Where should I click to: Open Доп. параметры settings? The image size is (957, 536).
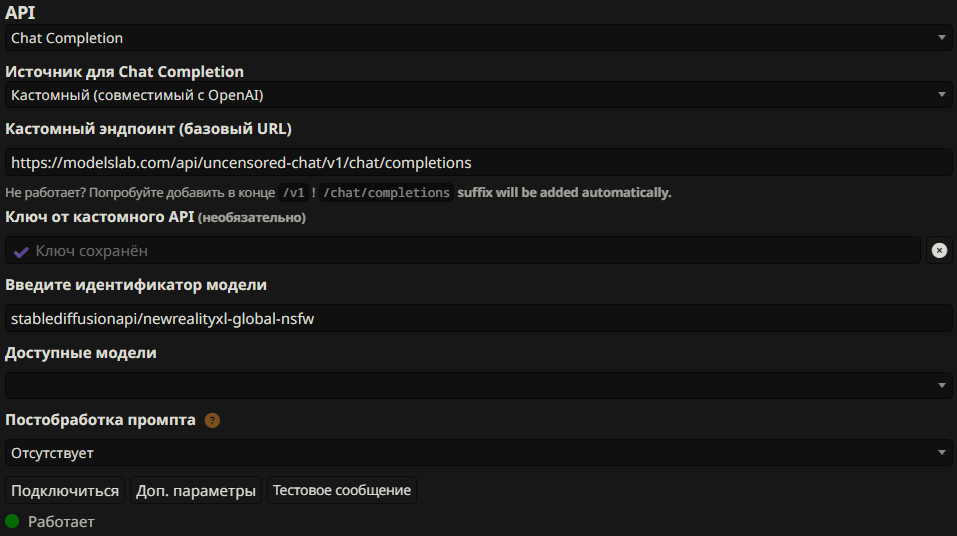[x=196, y=490]
